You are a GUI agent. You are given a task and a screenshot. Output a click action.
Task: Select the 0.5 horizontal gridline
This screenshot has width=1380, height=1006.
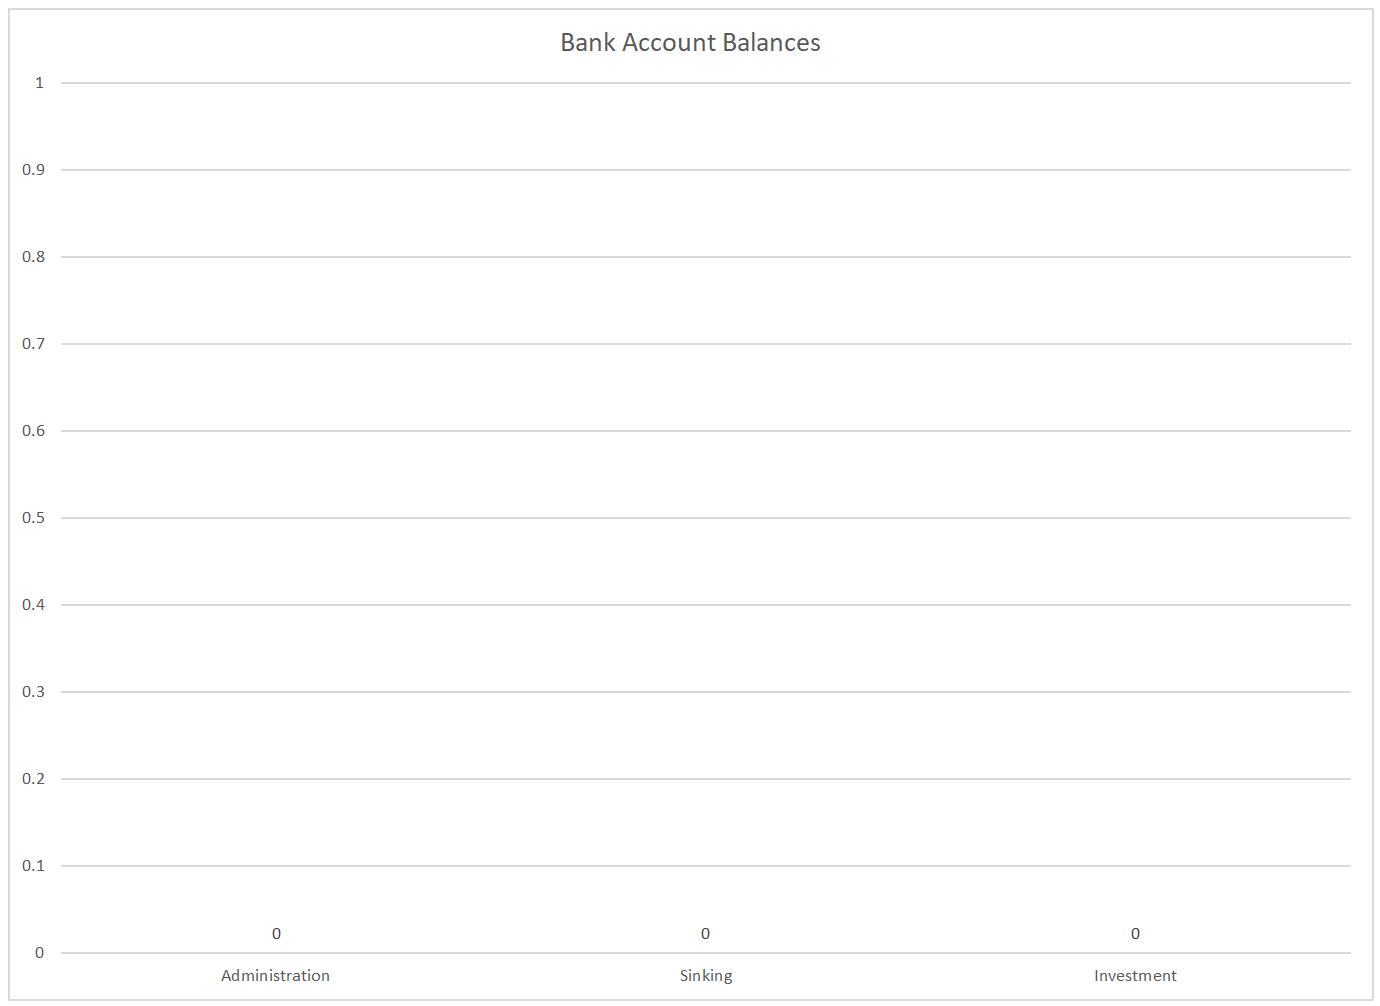coord(706,518)
